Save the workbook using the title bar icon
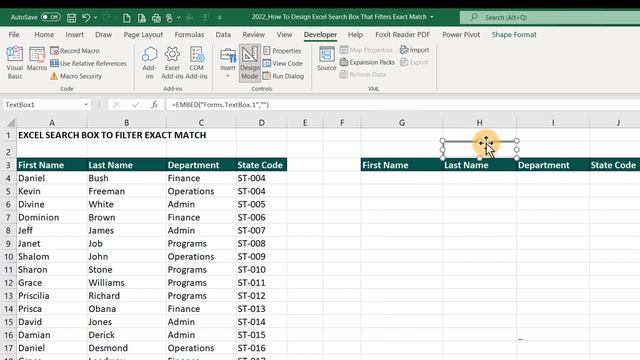This screenshot has height=360, width=640. [x=71, y=18]
